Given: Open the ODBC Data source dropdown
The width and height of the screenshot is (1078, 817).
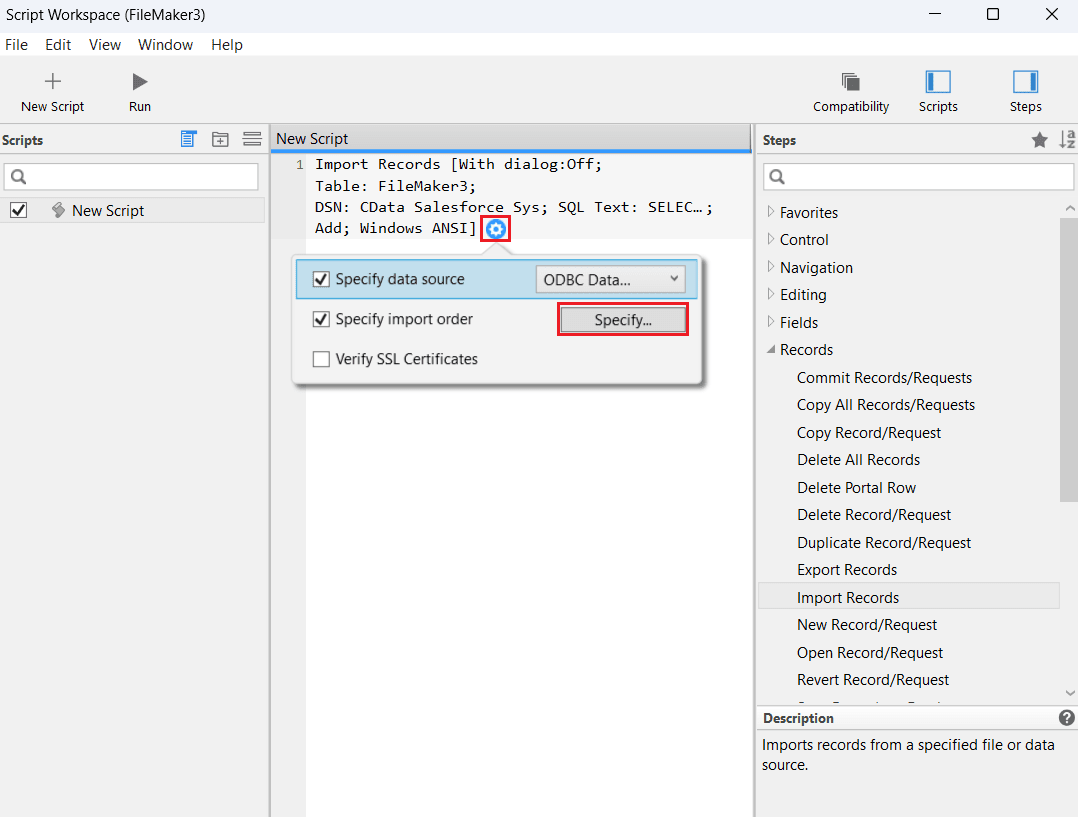Looking at the screenshot, I should click(x=610, y=280).
